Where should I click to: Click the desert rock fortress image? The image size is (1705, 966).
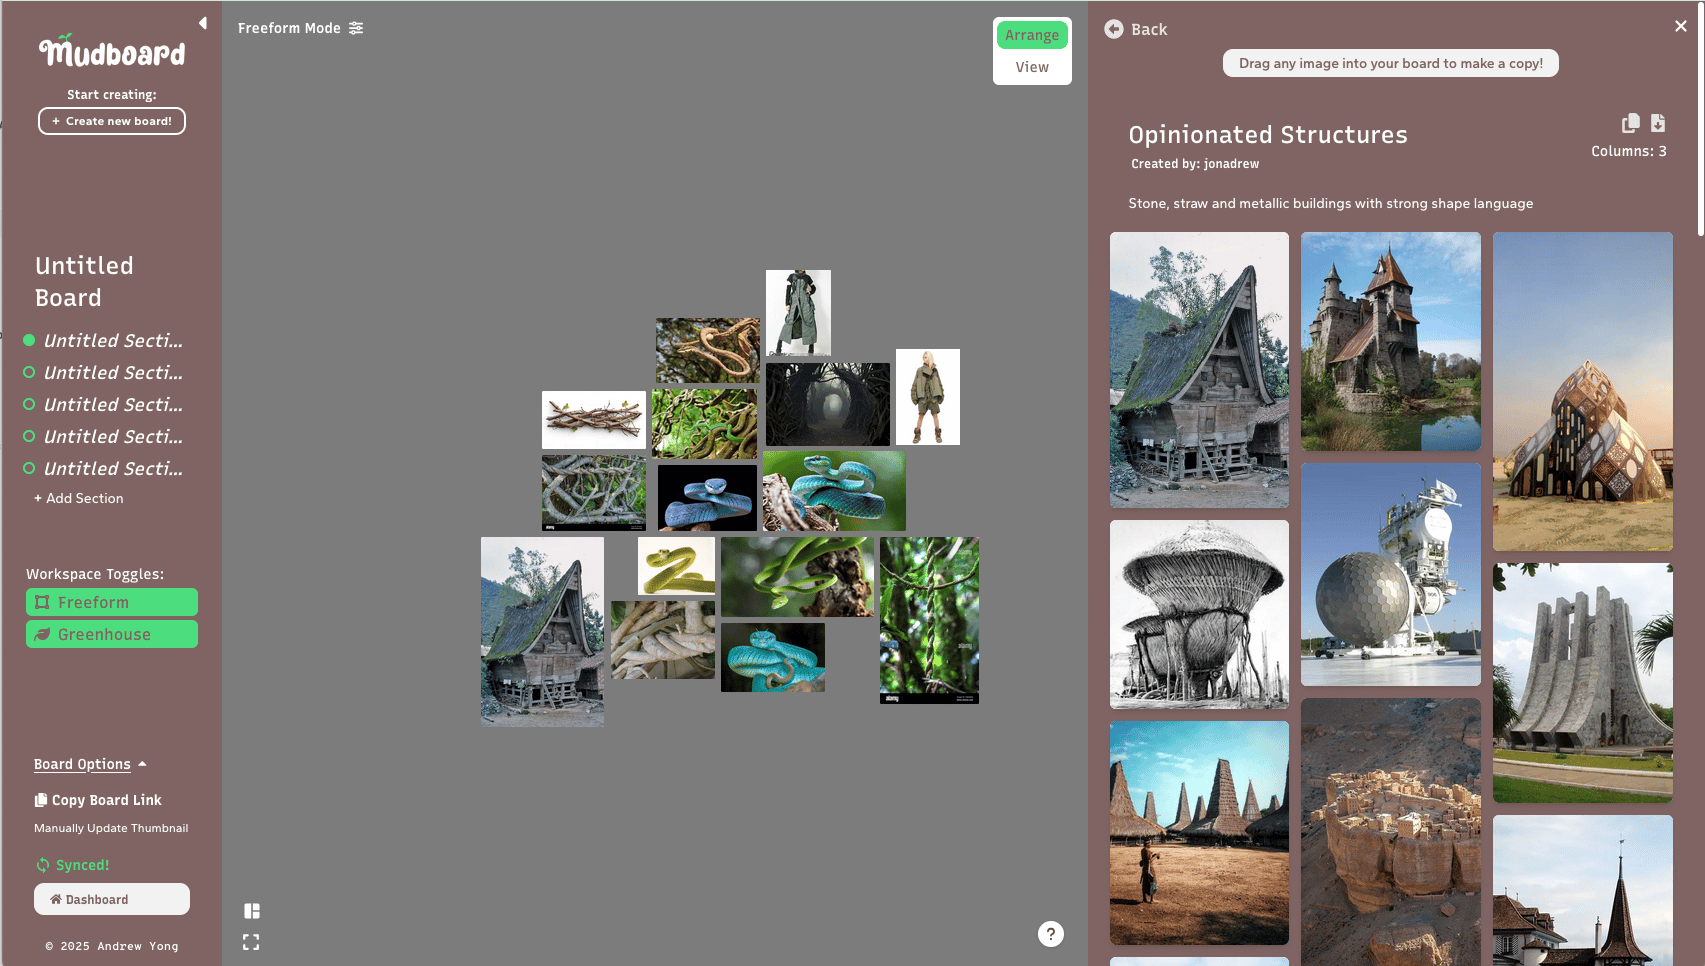click(1391, 832)
